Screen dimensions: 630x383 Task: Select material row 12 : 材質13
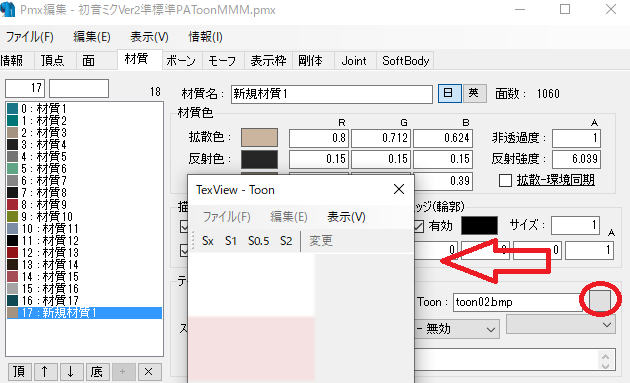(x=84, y=252)
